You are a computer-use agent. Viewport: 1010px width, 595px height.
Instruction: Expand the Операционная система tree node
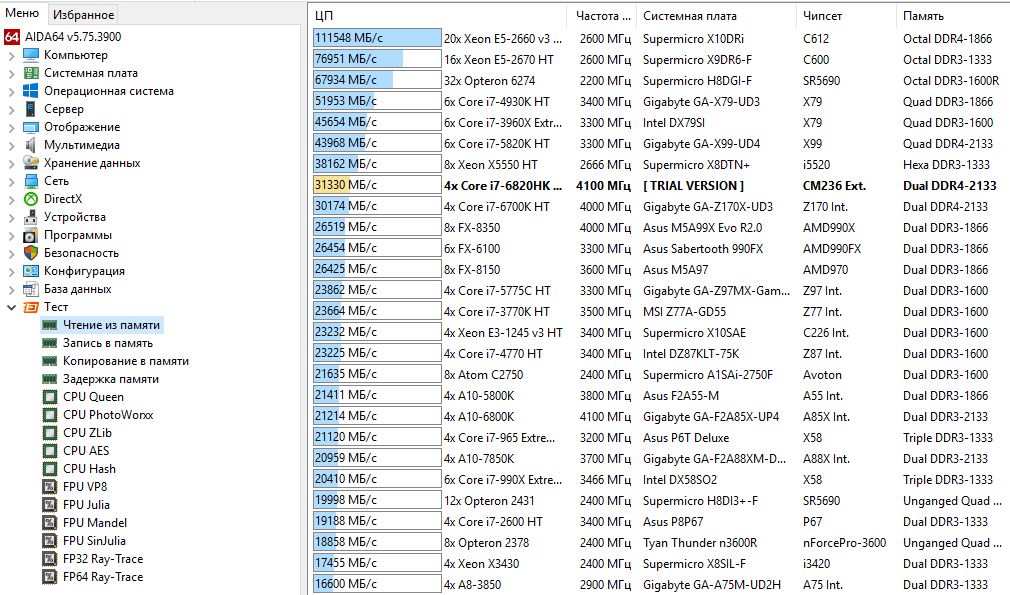point(11,91)
